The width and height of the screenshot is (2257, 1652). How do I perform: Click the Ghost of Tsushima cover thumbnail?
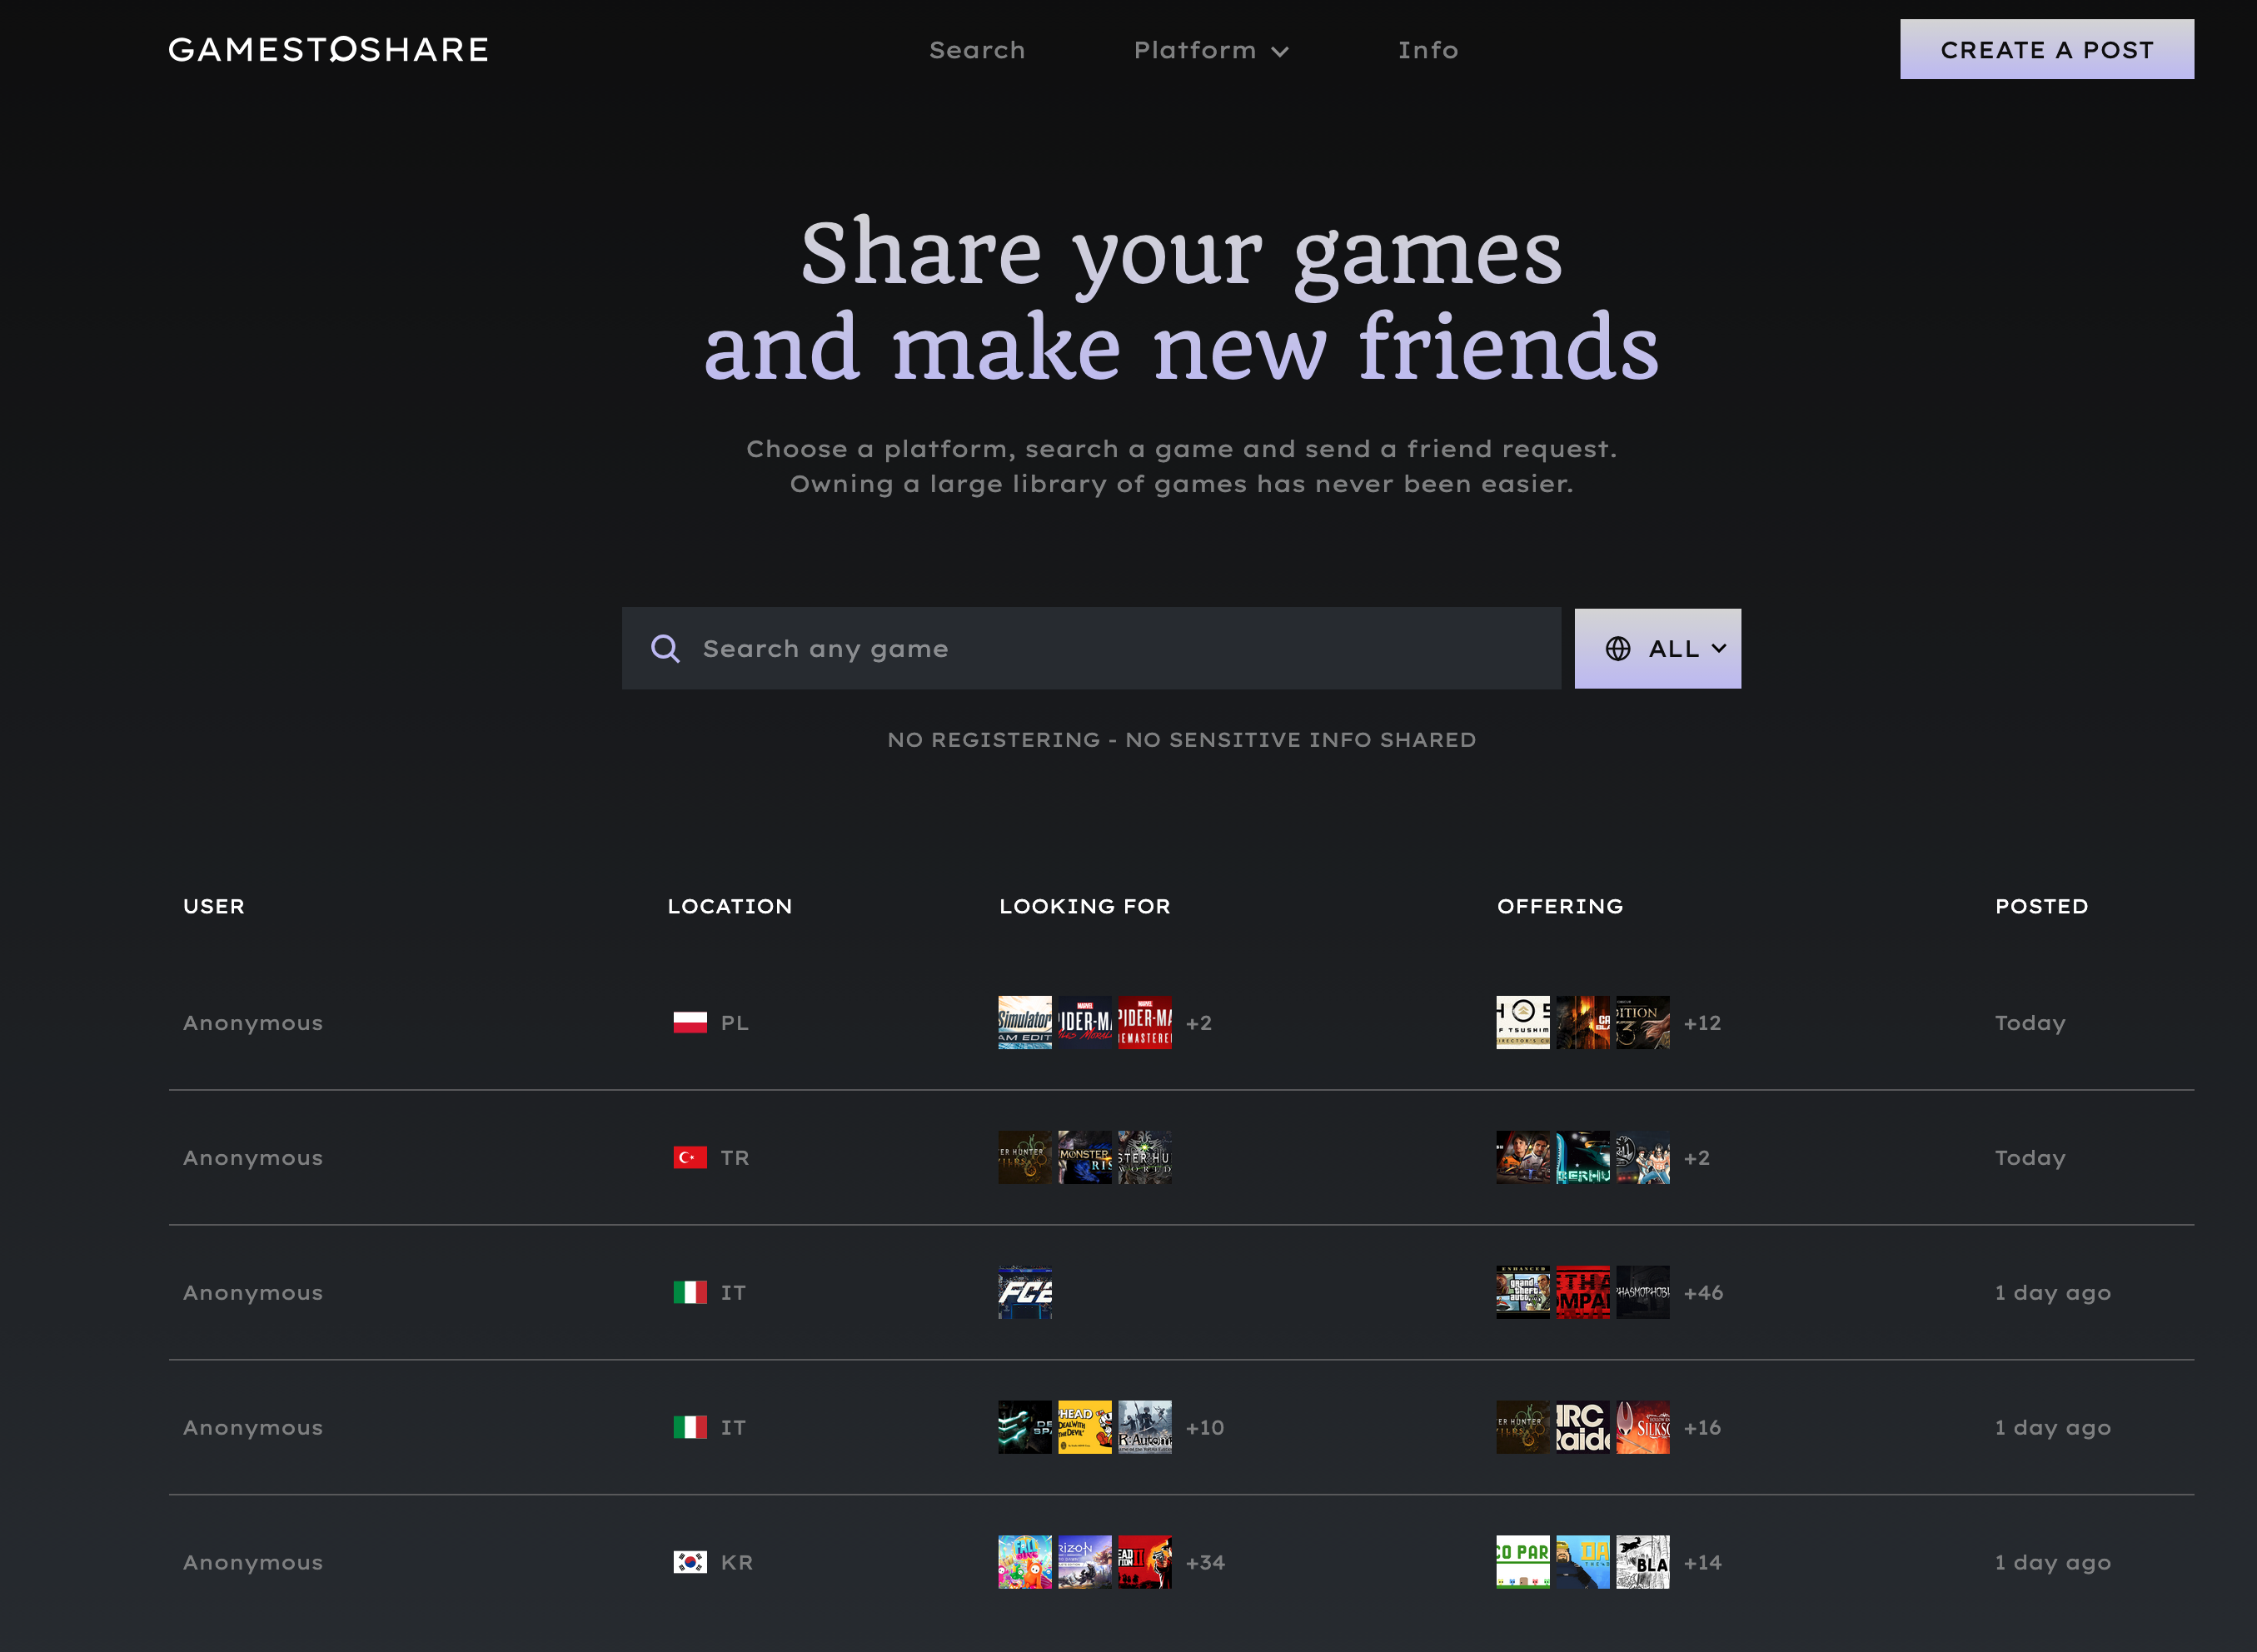1522,1022
